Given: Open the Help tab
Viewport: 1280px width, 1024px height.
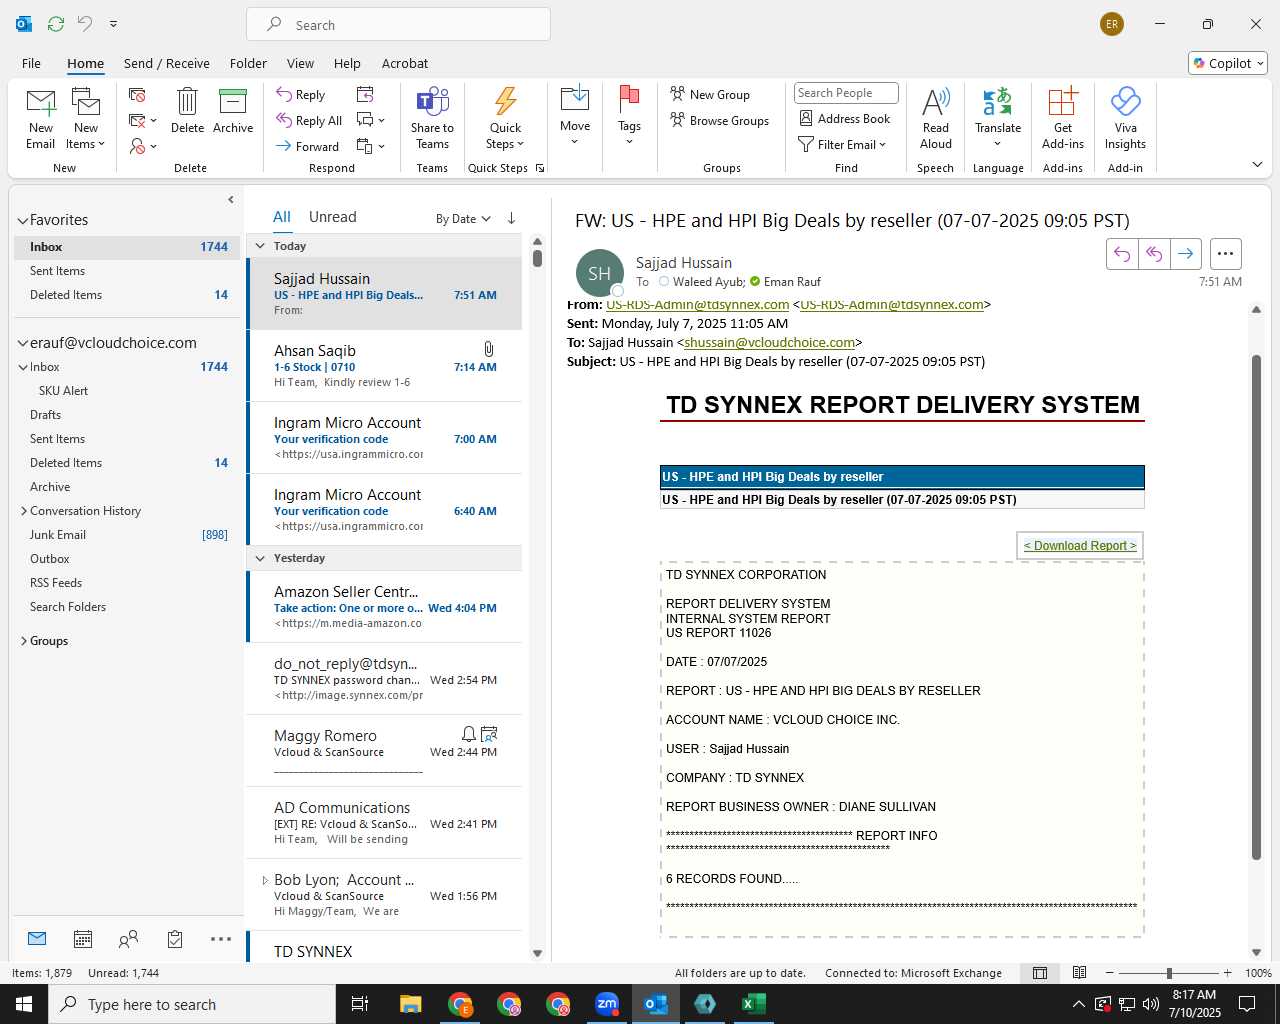Looking at the screenshot, I should (x=347, y=63).
